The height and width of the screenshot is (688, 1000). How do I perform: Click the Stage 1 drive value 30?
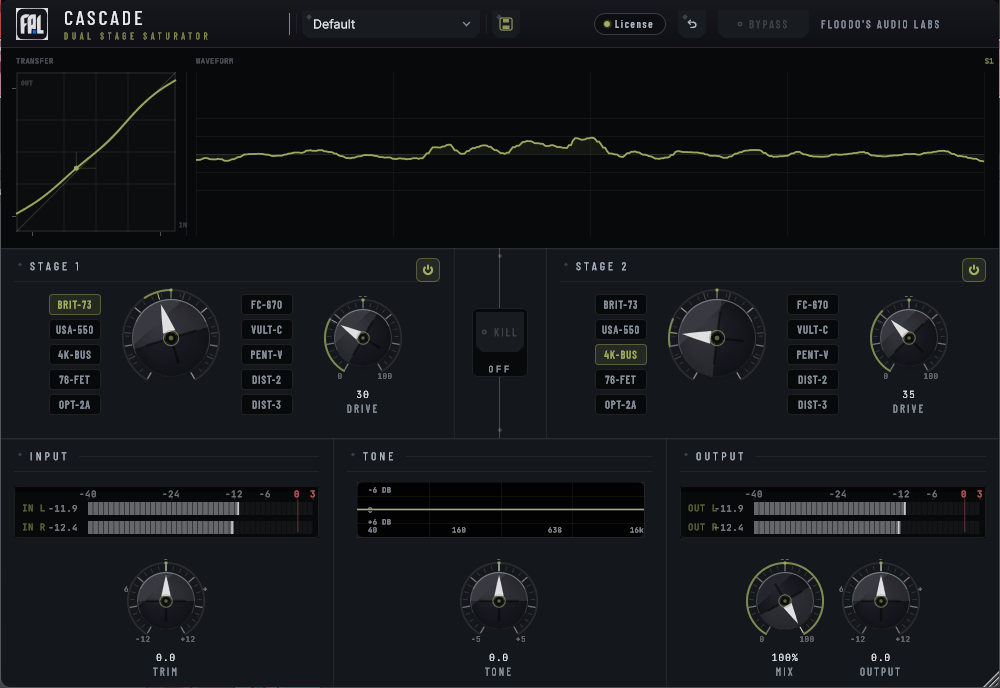click(363, 394)
